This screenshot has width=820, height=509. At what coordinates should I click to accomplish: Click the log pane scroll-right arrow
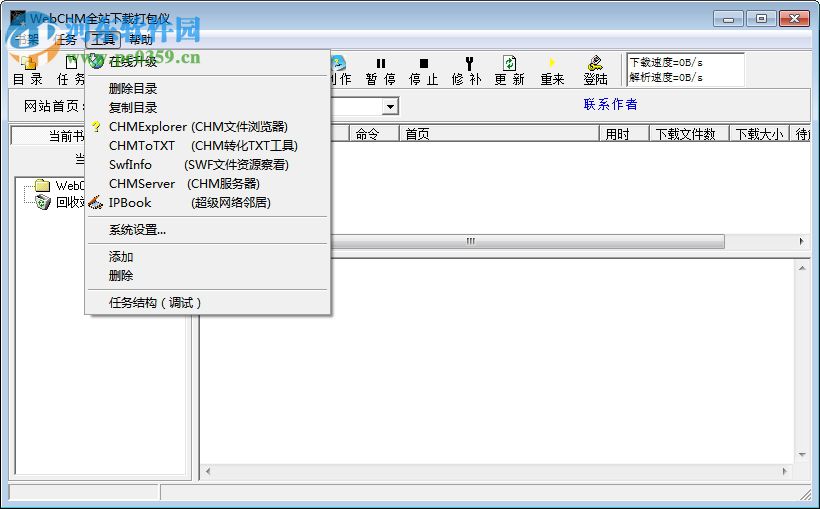[x=784, y=471]
